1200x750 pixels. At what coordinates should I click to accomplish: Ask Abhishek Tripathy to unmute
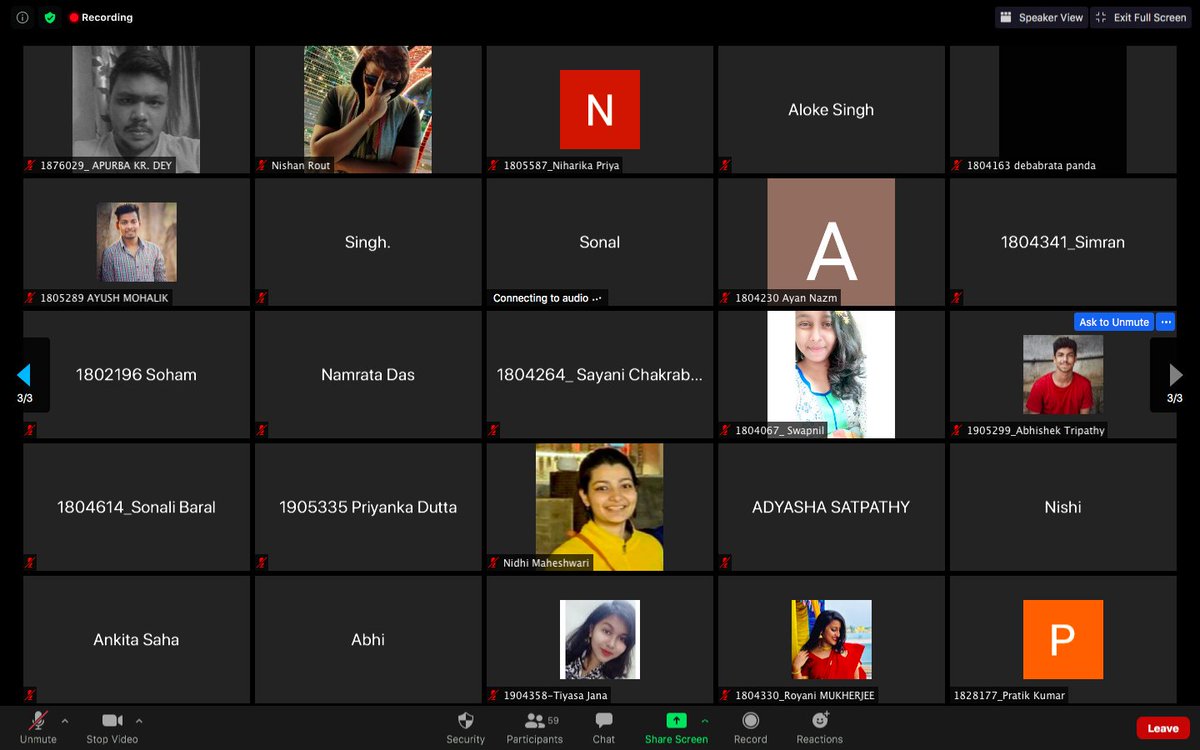click(x=1114, y=322)
